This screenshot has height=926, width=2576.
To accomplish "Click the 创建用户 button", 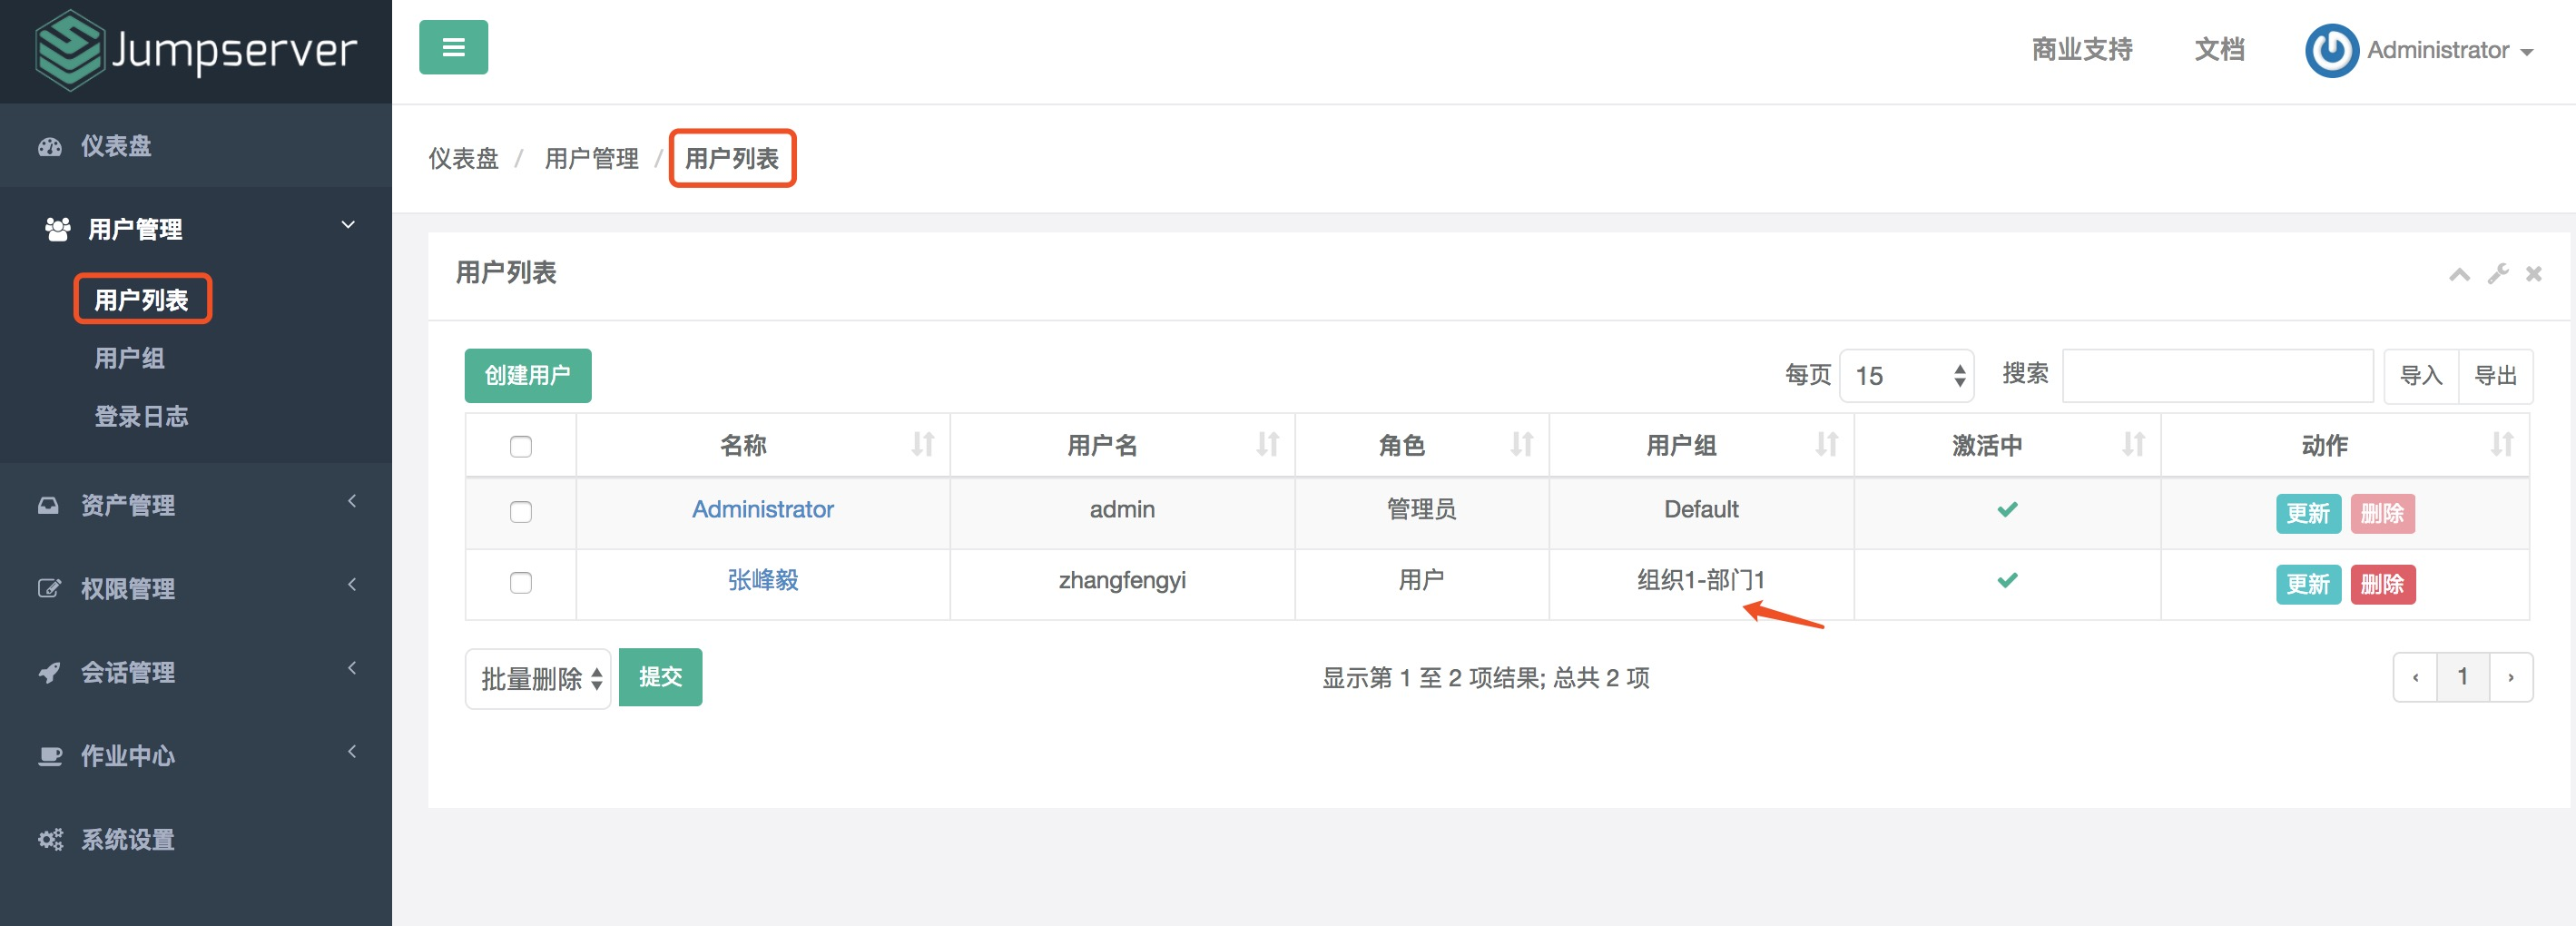I will tap(527, 375).
